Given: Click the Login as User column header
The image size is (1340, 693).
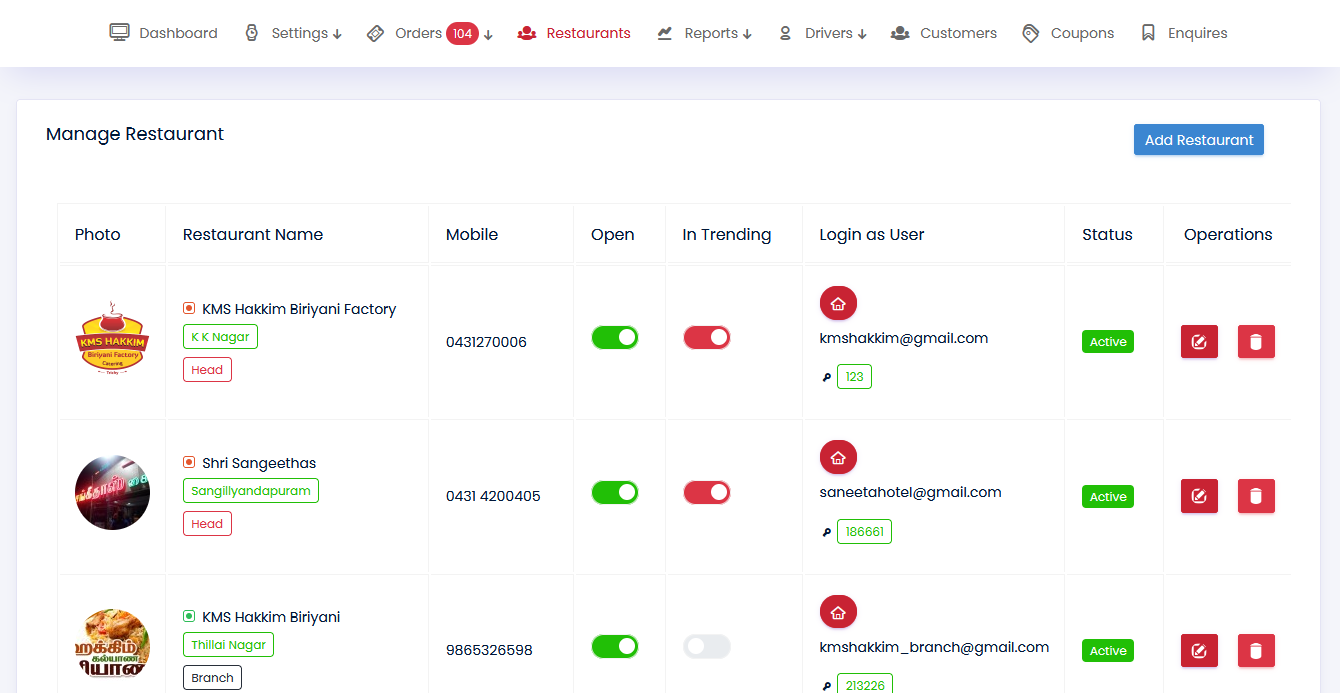Looking at the screenshot, I should [x=872, y=235].
